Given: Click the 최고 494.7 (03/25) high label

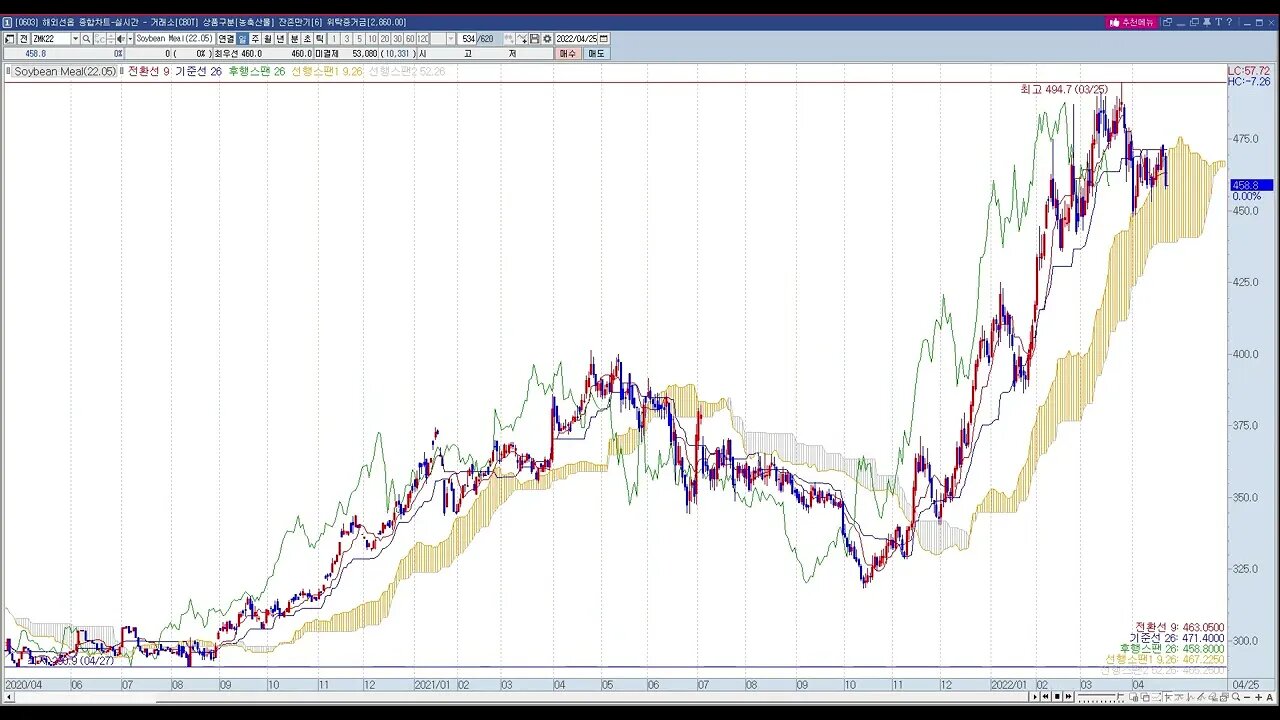Looking at the screenshot, I should click(x=1064, y=89).
